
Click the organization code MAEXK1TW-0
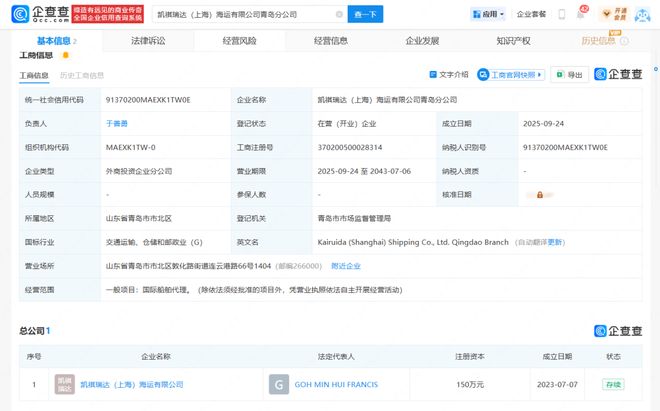point(130,147)
